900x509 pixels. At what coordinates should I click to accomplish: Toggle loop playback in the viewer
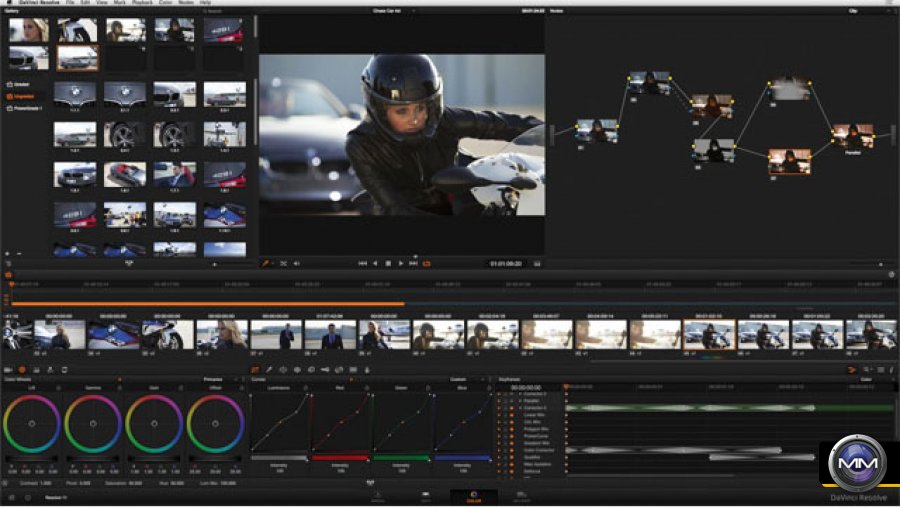point(426,263)
